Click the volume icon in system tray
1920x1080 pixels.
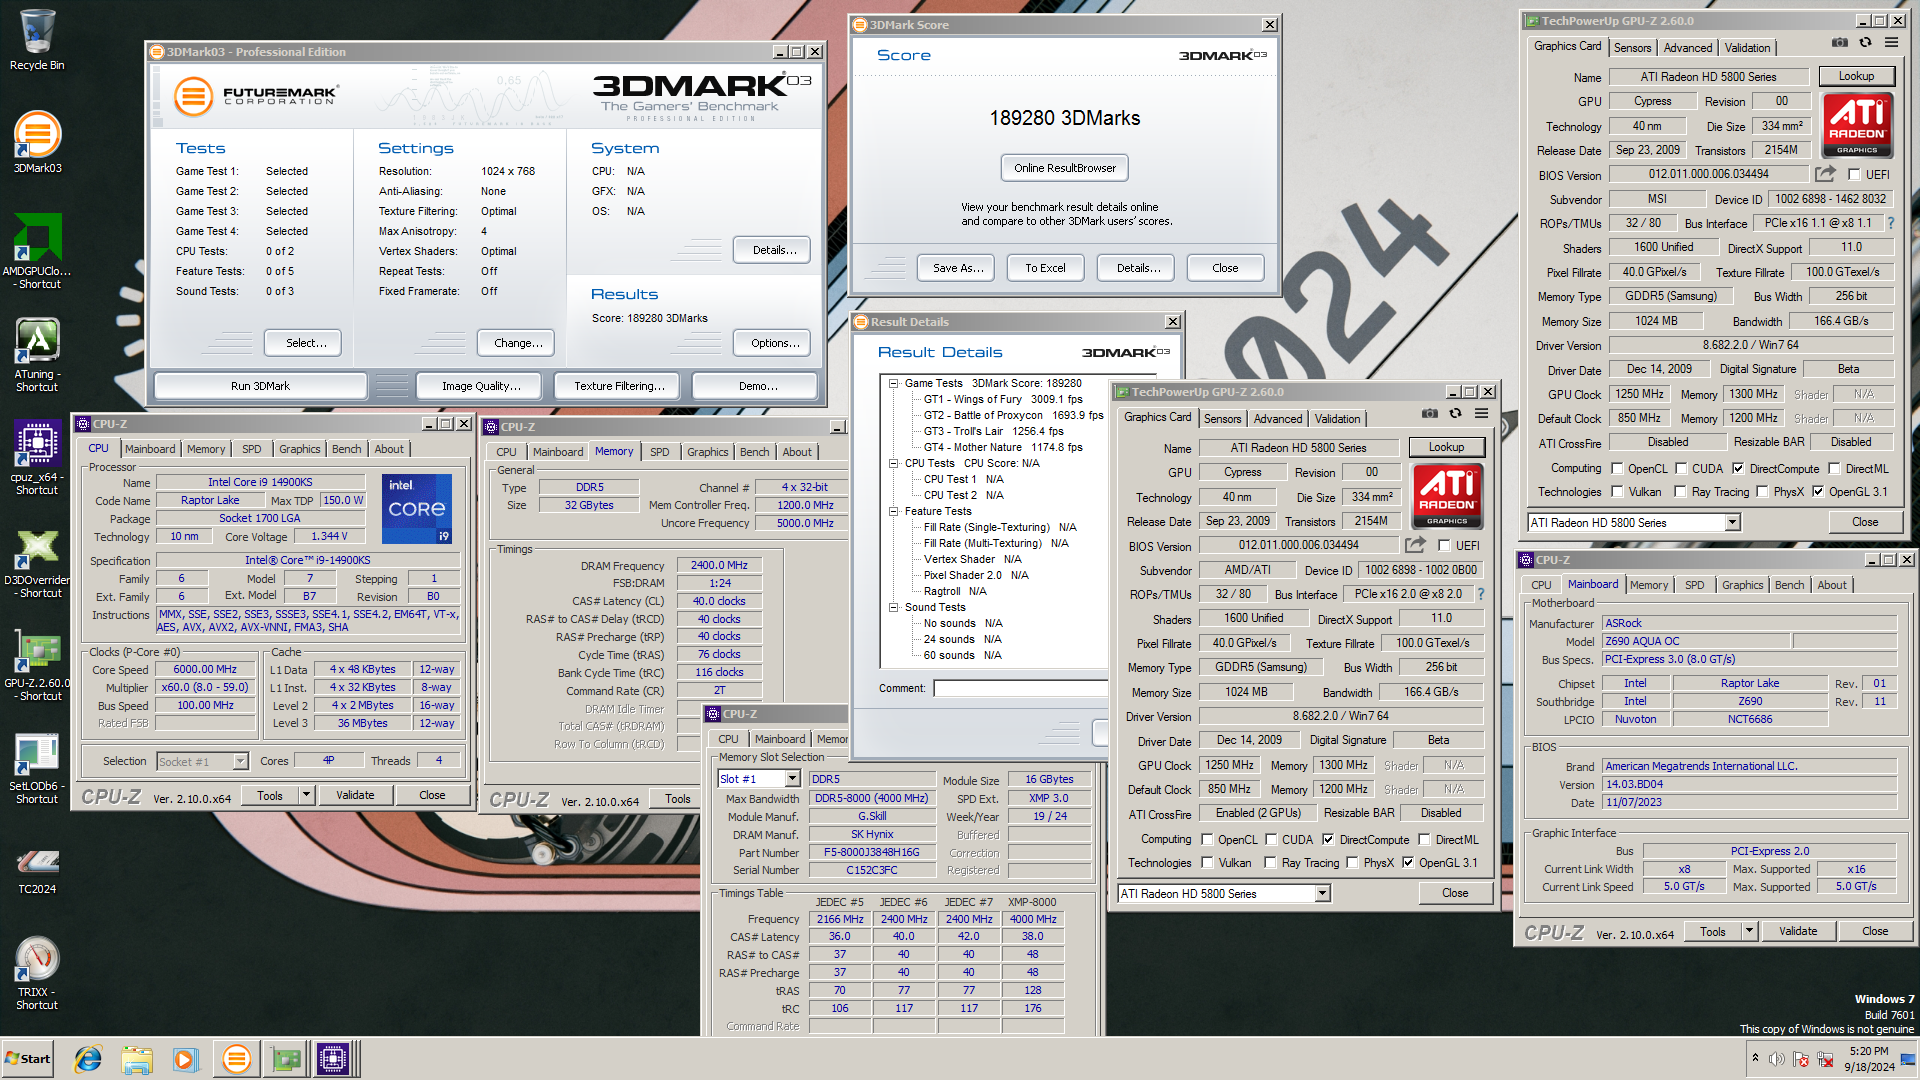coord(1777,1059)
